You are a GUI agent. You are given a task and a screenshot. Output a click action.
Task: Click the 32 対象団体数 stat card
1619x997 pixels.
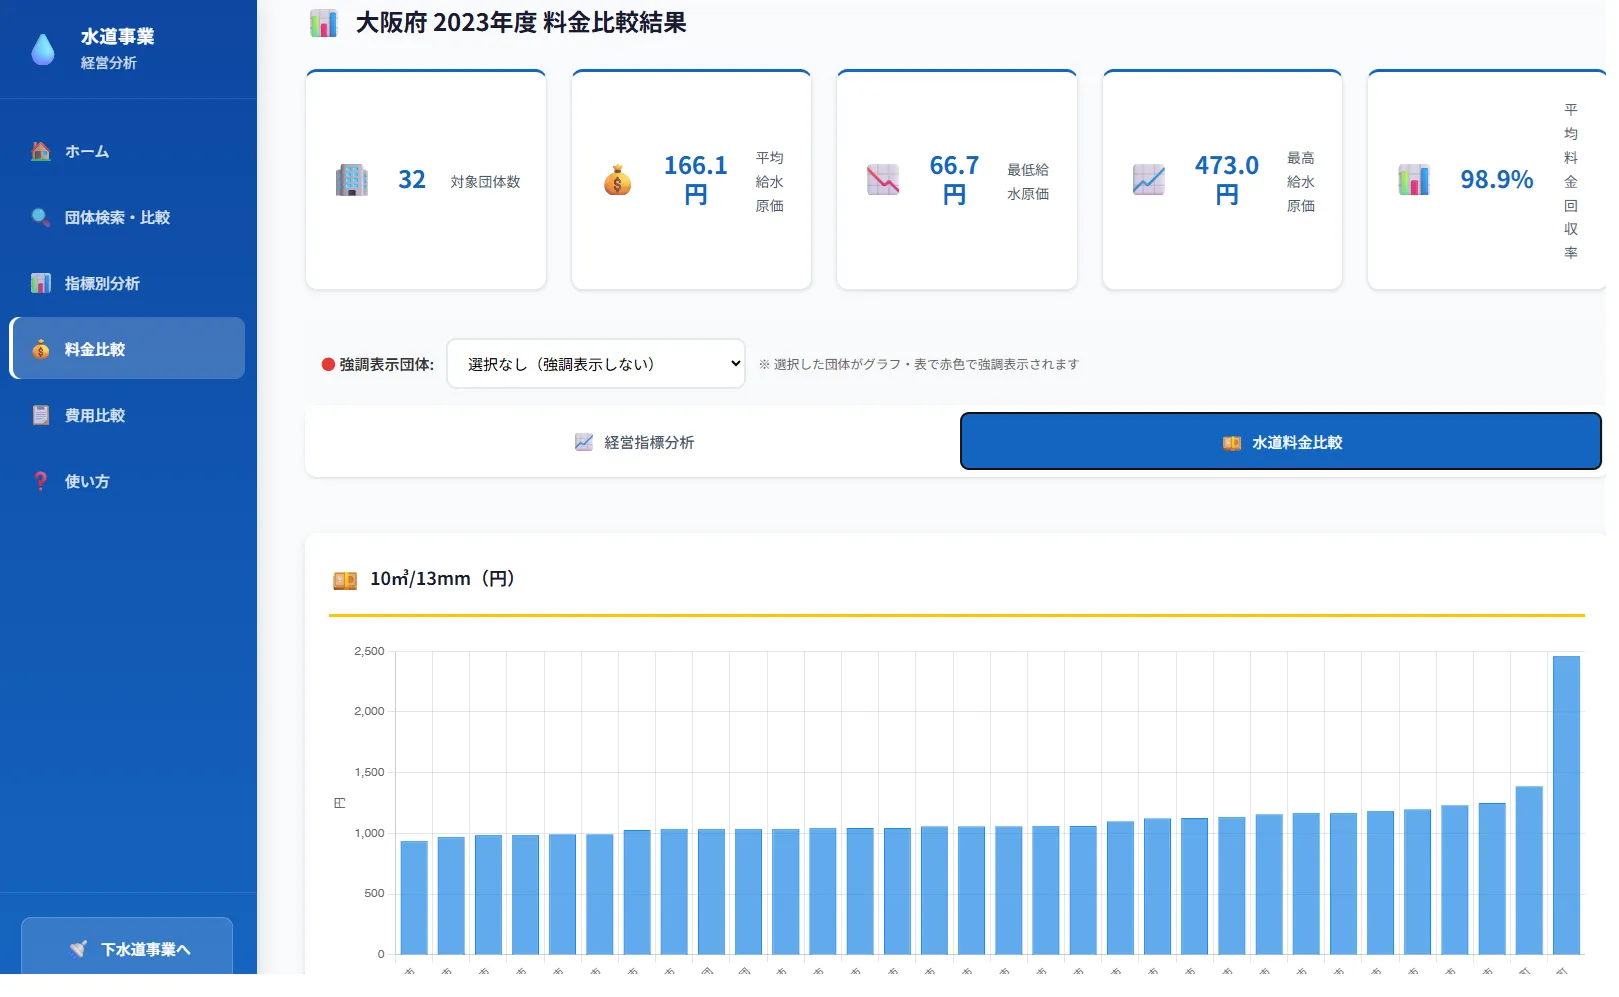tap(426, 180)
